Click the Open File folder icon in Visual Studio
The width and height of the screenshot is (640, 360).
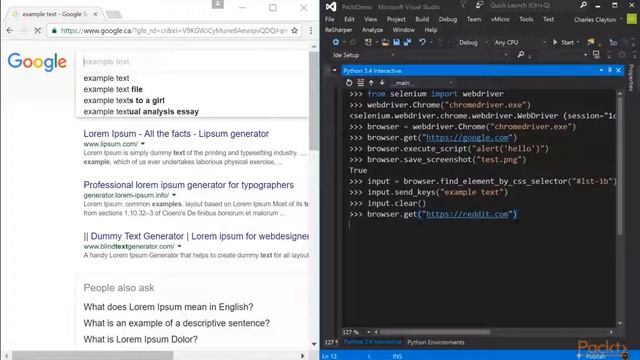(x=385, y=42)
